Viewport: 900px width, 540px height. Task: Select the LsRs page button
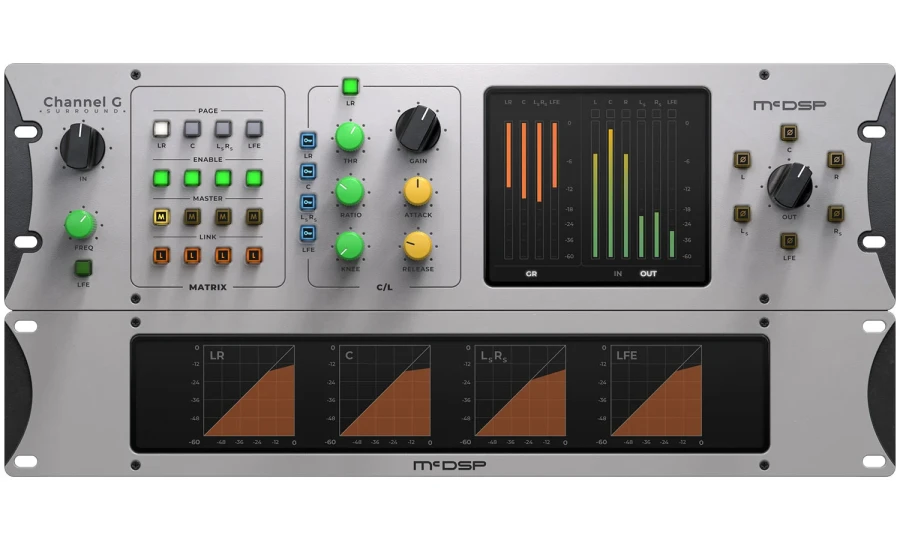pos(223,129)
